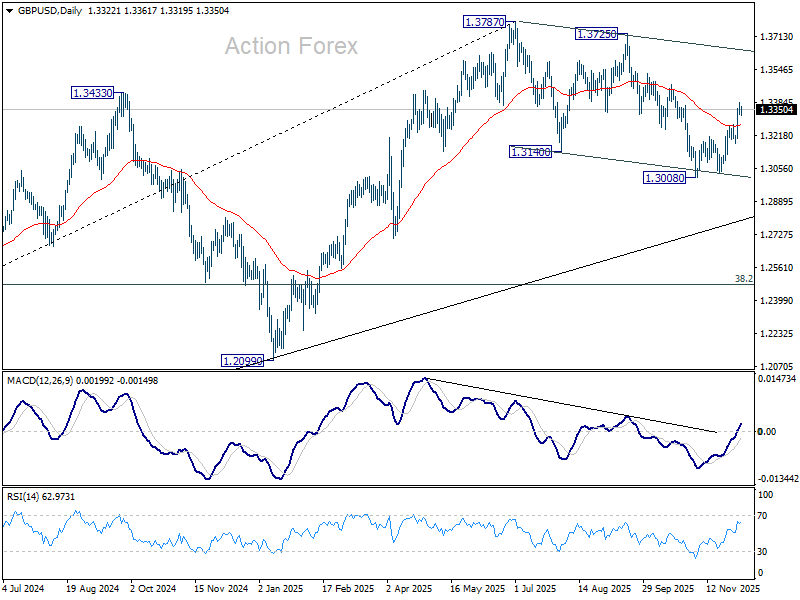Click the 1.25610 price axis value
The width and height of the screenshot is (800, 600).
[x=777, y=268]
